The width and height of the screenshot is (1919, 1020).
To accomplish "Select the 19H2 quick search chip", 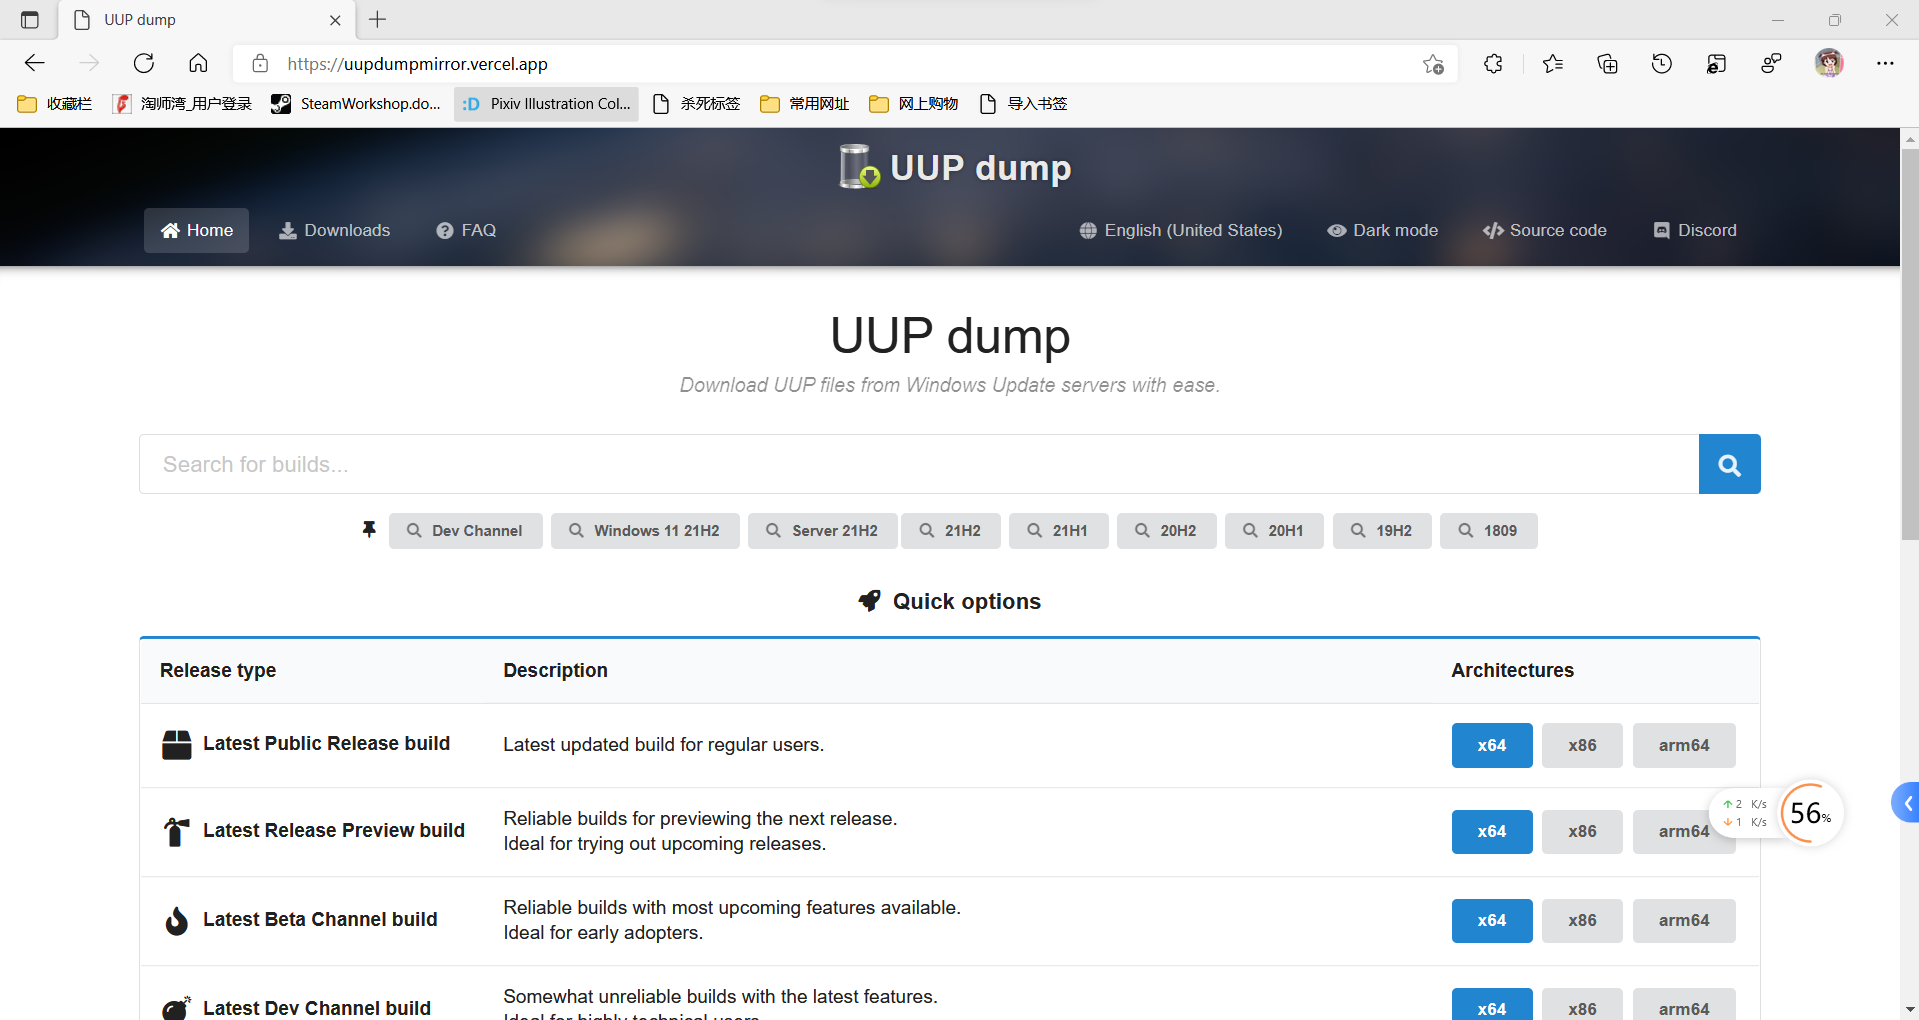I will coord(1382,531).
